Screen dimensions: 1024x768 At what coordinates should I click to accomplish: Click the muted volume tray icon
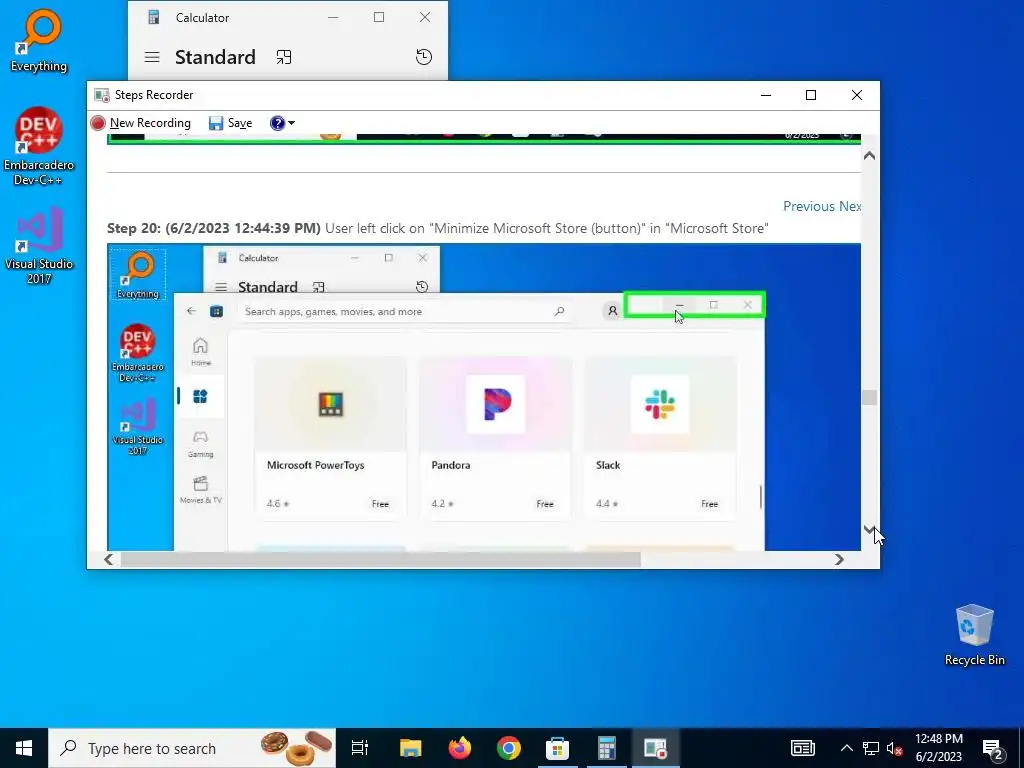coord(894,748)
